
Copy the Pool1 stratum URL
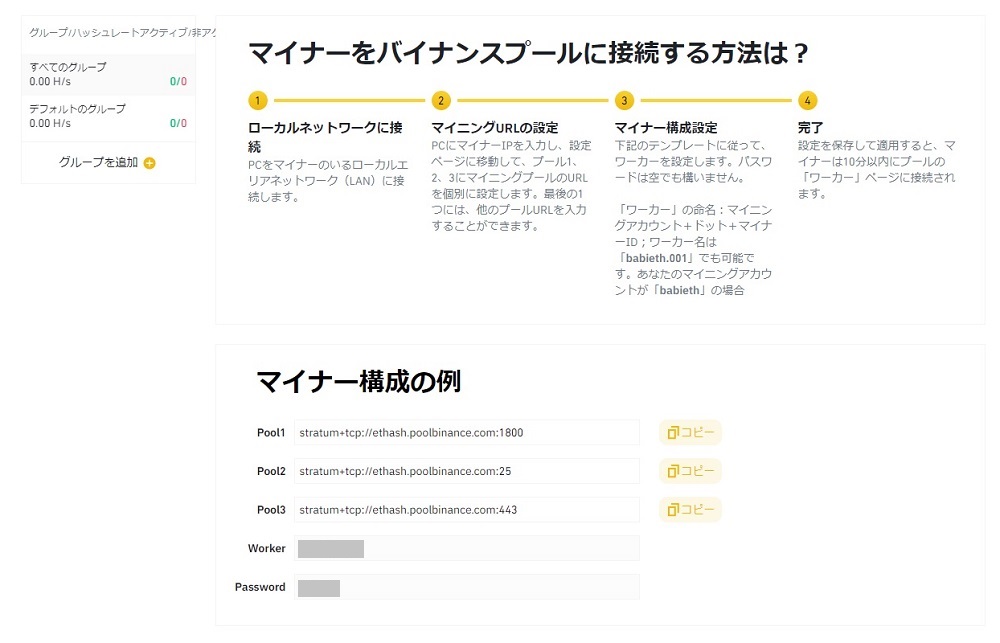pyautogui.click(x=690, y=432)
